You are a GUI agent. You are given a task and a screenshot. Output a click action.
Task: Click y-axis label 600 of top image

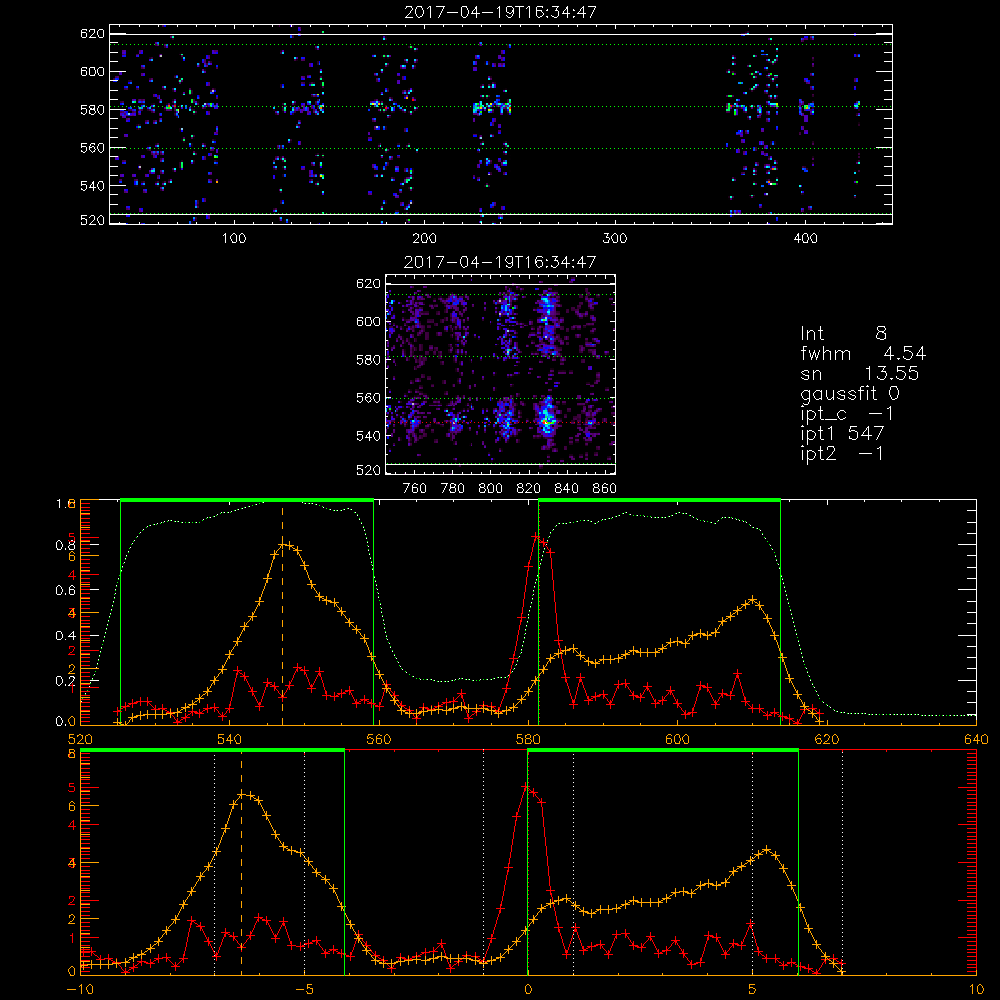(x=92, y=71)
